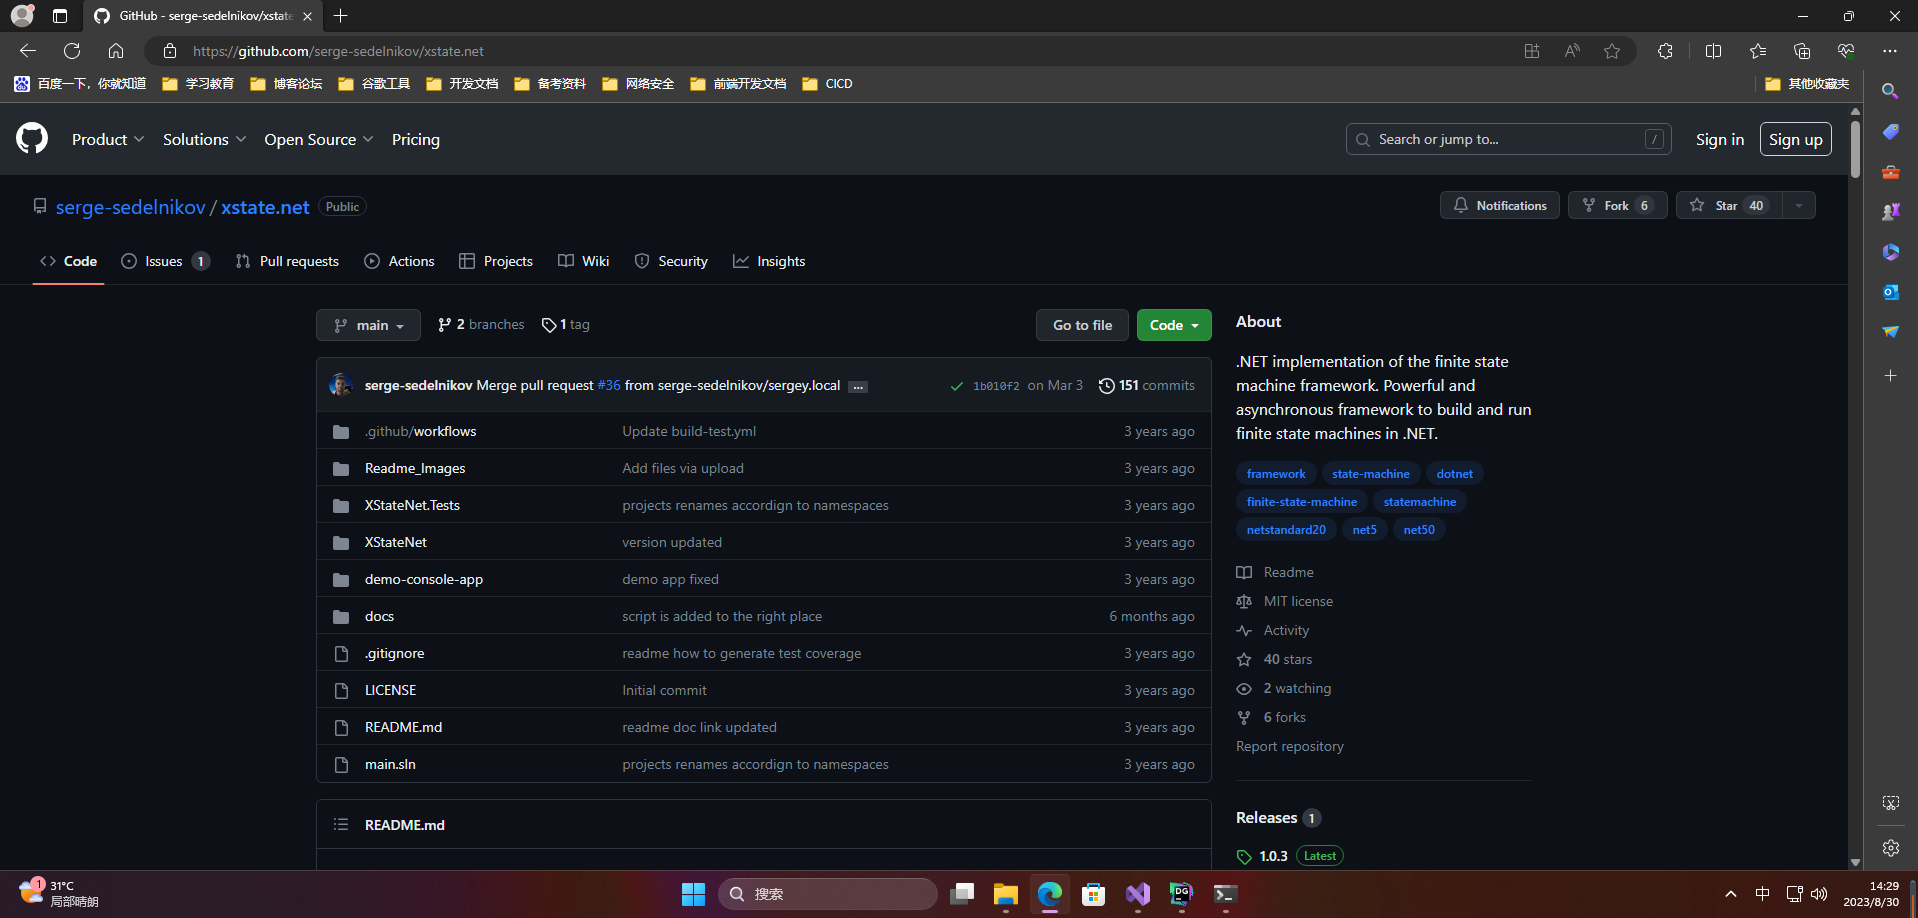Click the GitHub search input field
Image resolution: width=1918 pixels, height=918 pixels.
(x=1508, y=139)
